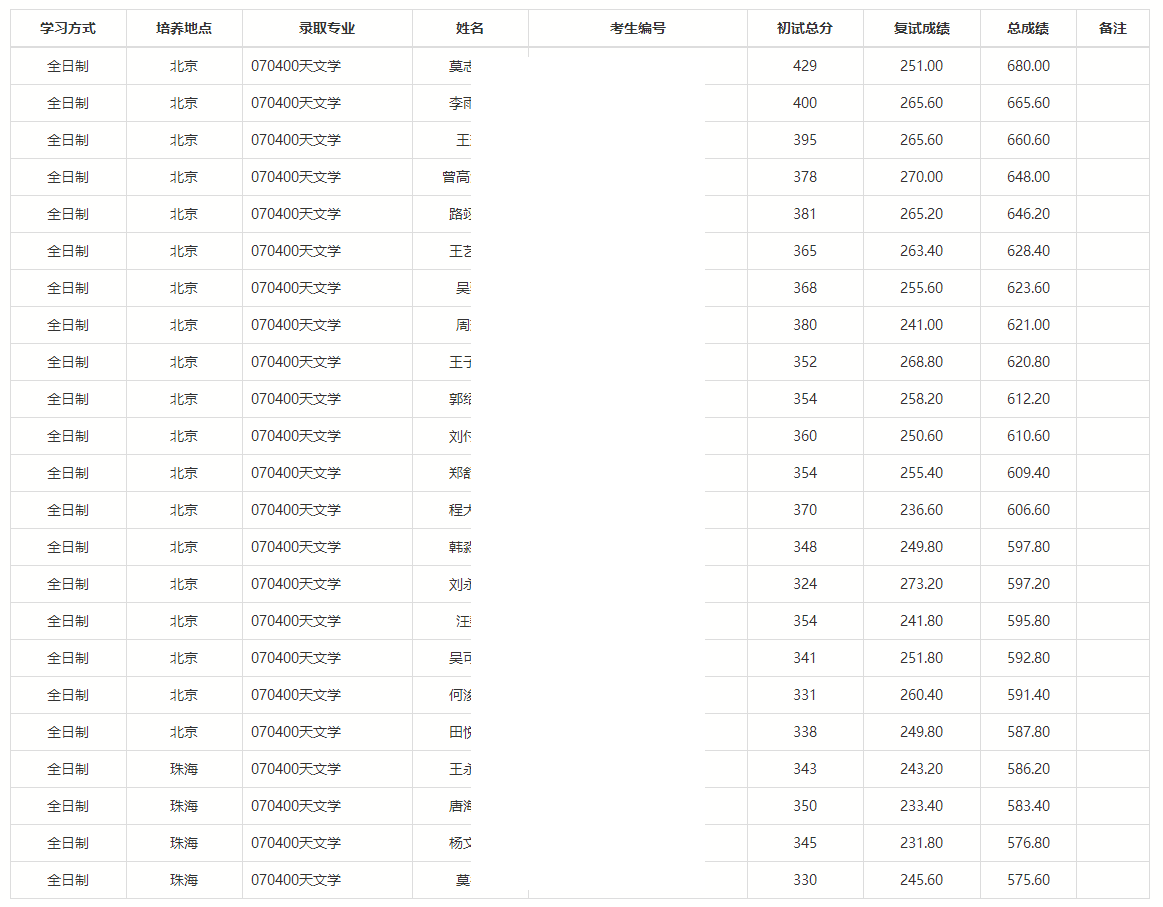The height and width of the screenshot is (907, 1163).
Task: Click the 考生编号 column header
Action: point(637,28)
